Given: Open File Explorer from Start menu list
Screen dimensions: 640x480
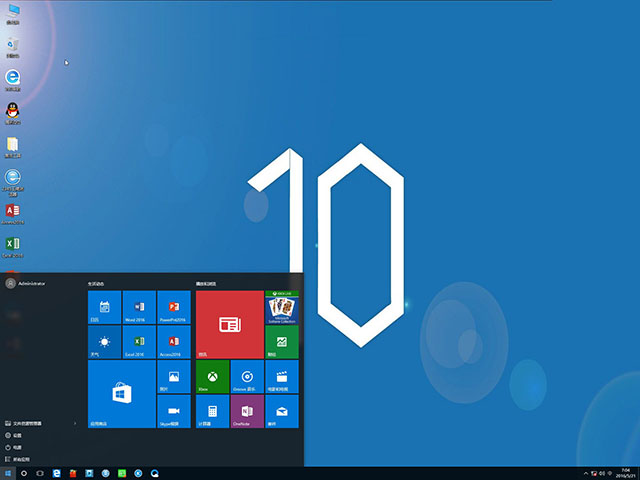Looking at the screenshot, I should (23, 423).
